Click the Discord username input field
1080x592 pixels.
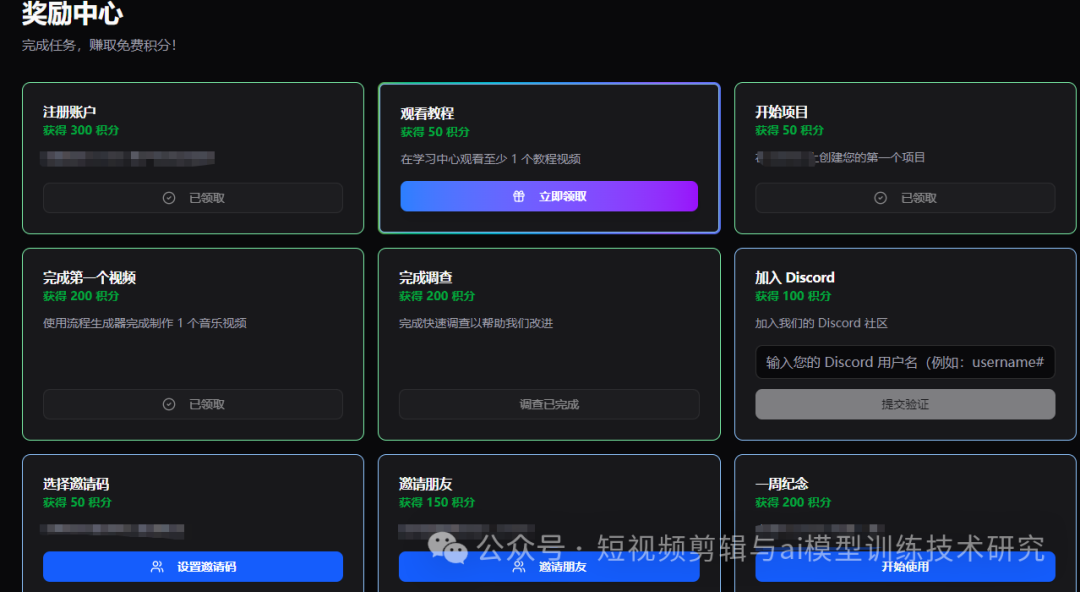click(x=904, y=362)
